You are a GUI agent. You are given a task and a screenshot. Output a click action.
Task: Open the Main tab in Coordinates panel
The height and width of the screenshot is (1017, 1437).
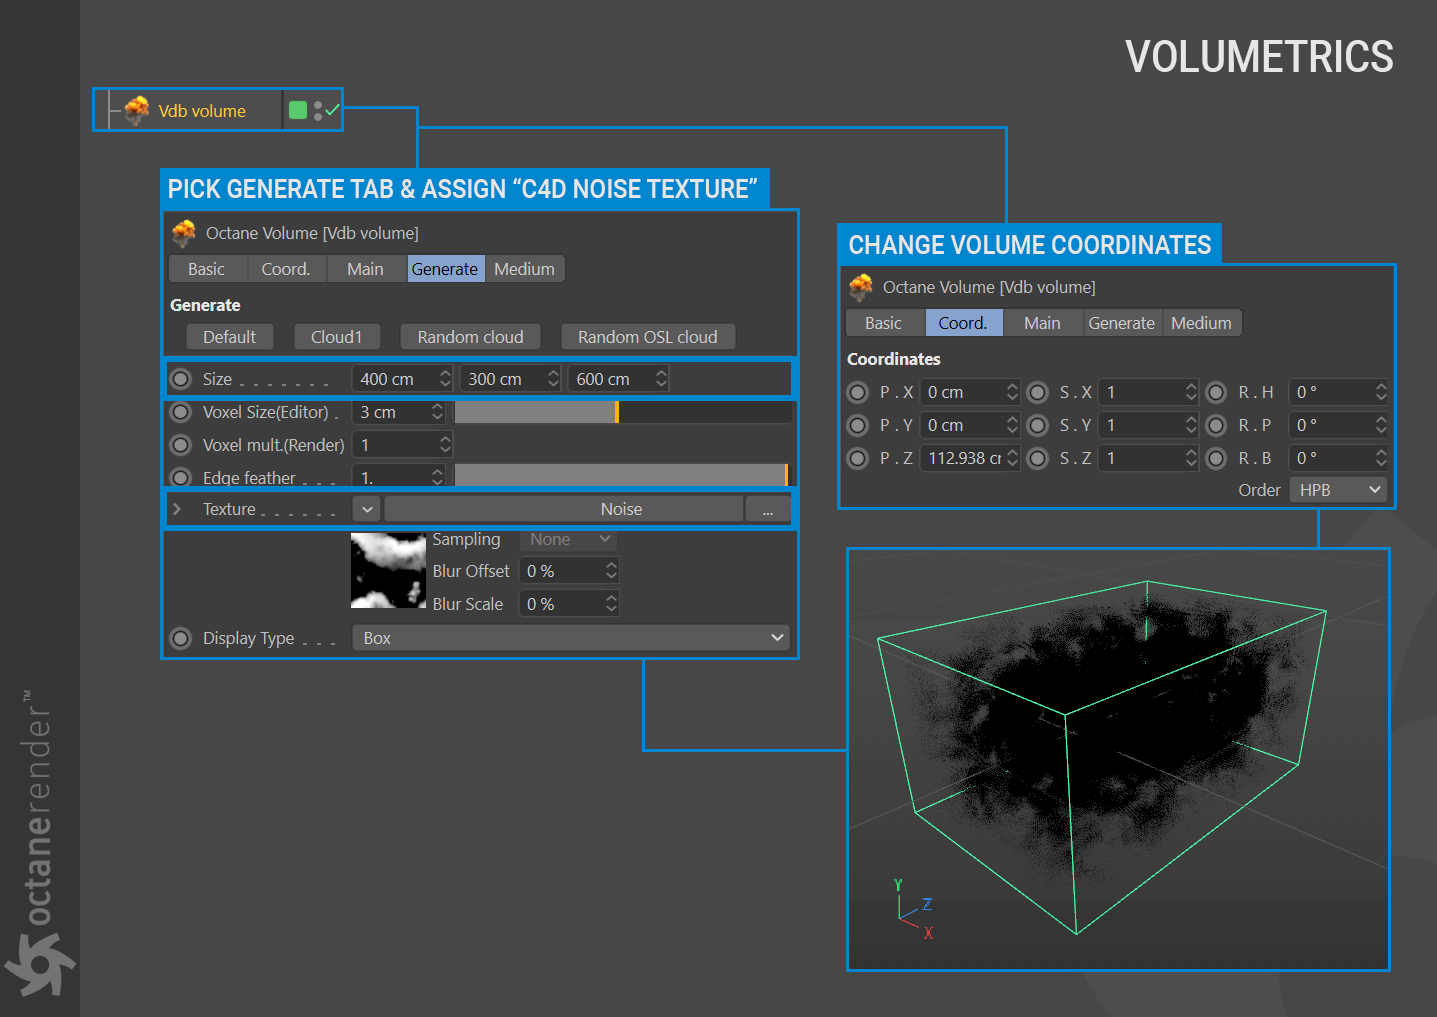1042,323
